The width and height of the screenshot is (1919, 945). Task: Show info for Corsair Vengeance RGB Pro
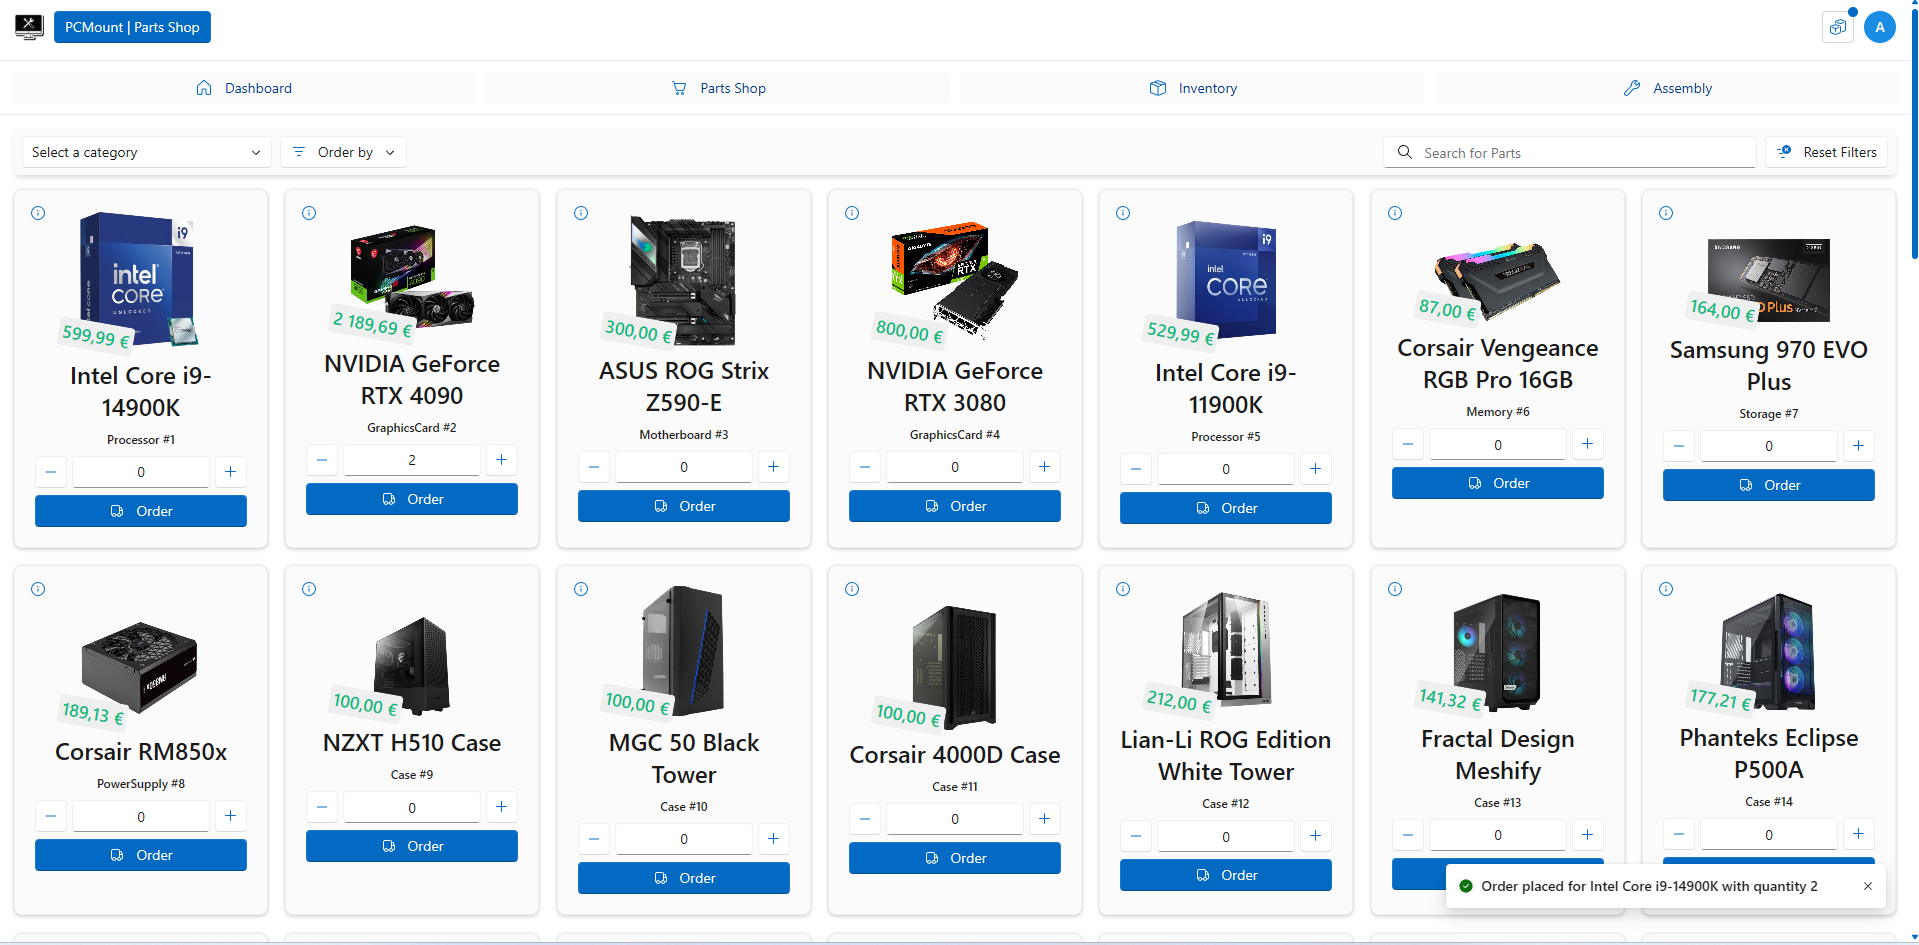(x=1395, y=213)
